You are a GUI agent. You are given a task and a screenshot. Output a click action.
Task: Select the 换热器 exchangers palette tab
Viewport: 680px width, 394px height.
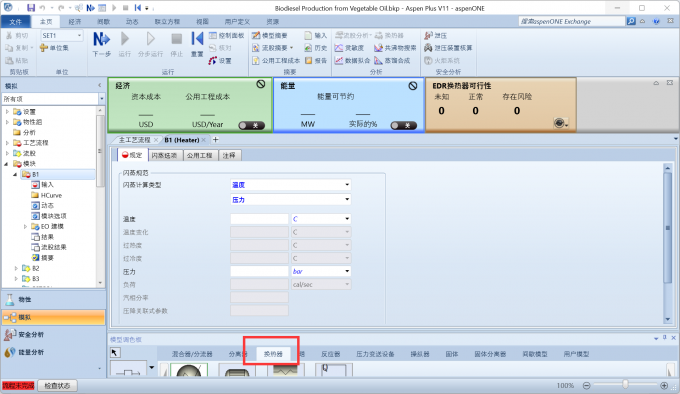(x=273, y=354)
